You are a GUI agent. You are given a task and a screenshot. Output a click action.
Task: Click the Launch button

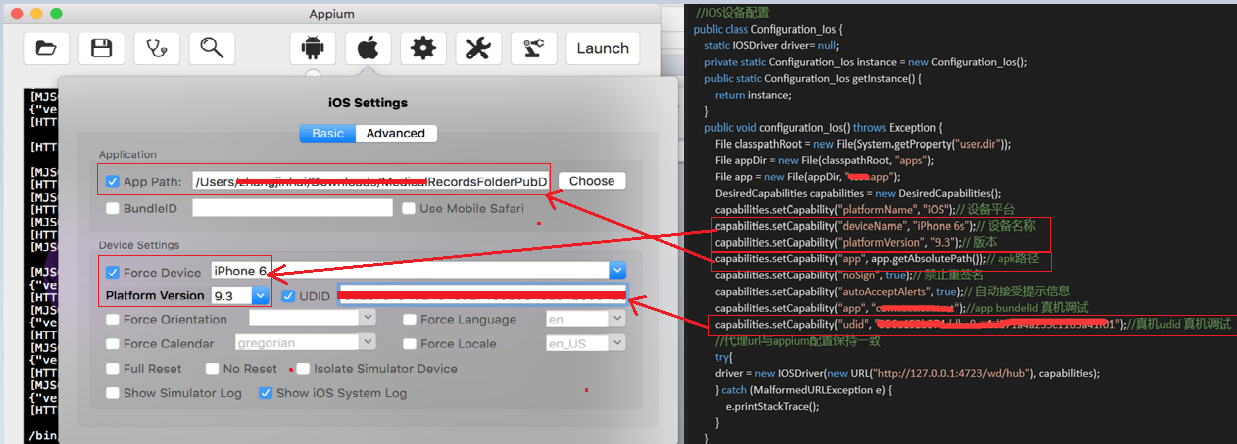603,47
